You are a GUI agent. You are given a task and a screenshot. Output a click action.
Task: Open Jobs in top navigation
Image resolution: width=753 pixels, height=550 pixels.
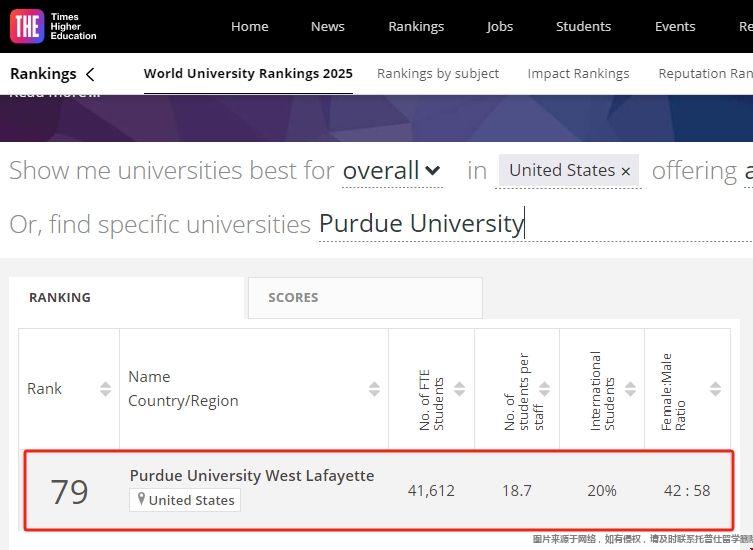(499, 26)
